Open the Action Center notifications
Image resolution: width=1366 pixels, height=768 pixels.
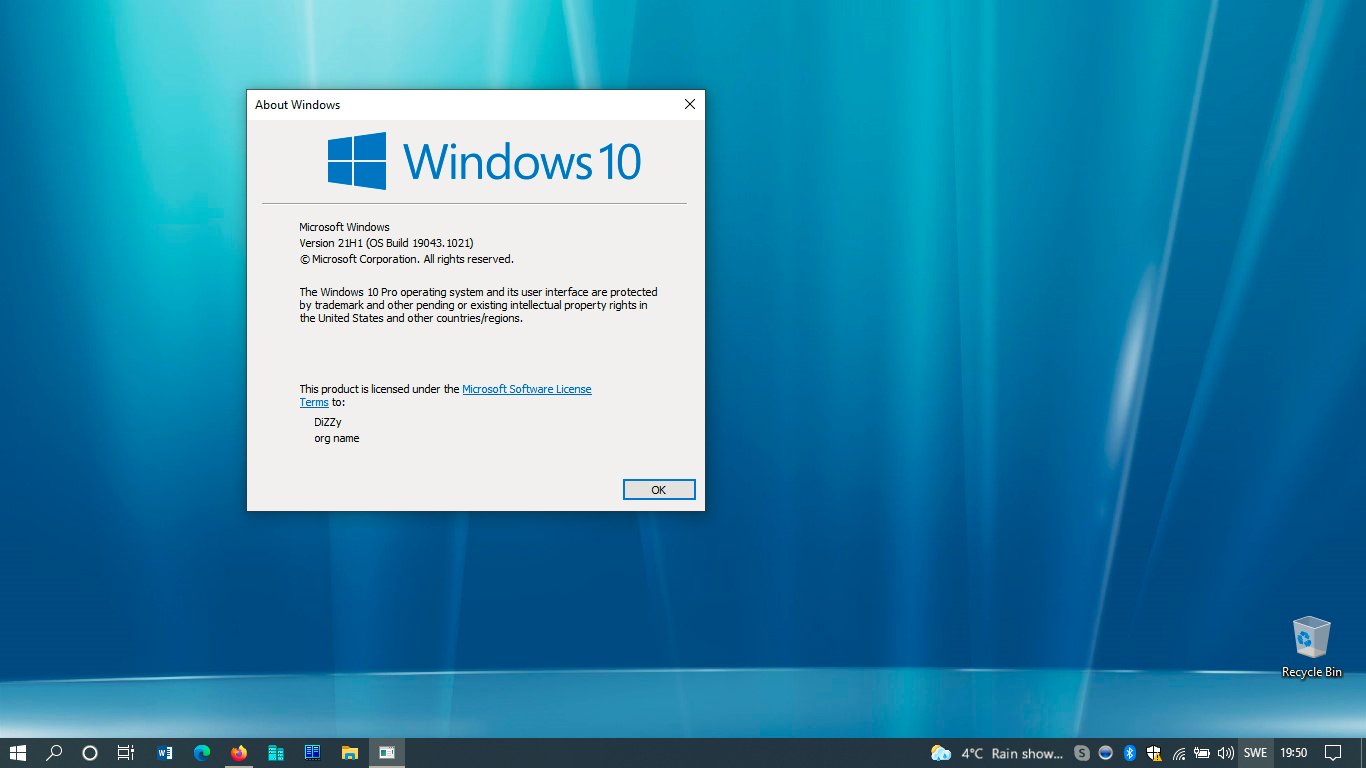tap(1333, 753)
